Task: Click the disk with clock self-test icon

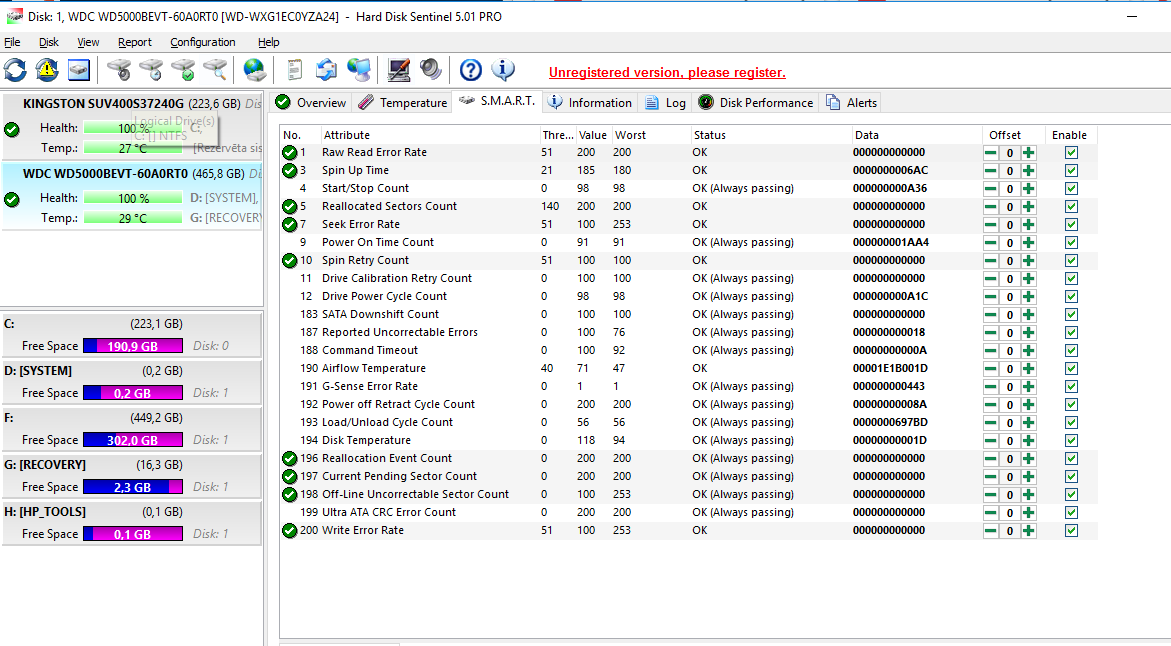Action: (151, 70)
